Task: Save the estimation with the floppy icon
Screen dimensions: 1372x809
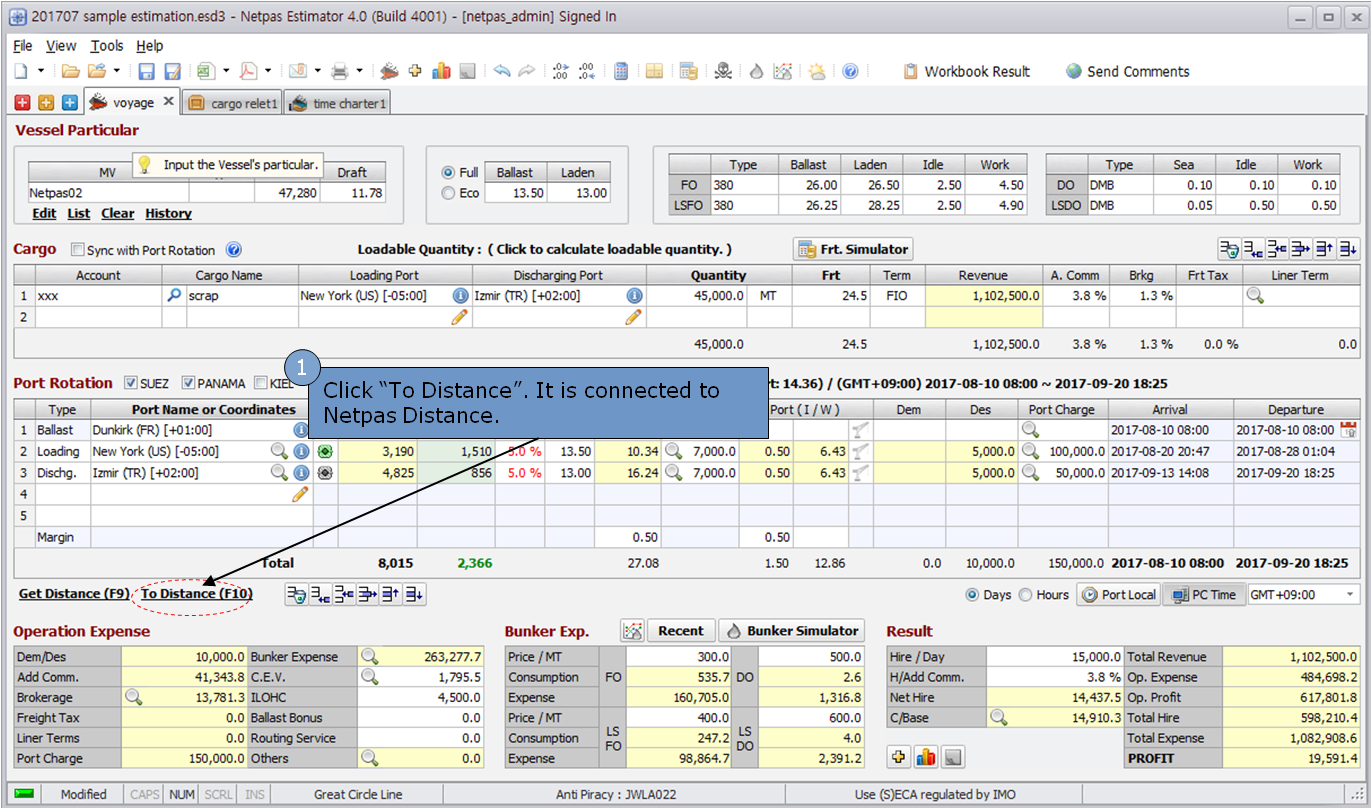Action: tap(146, 71)
